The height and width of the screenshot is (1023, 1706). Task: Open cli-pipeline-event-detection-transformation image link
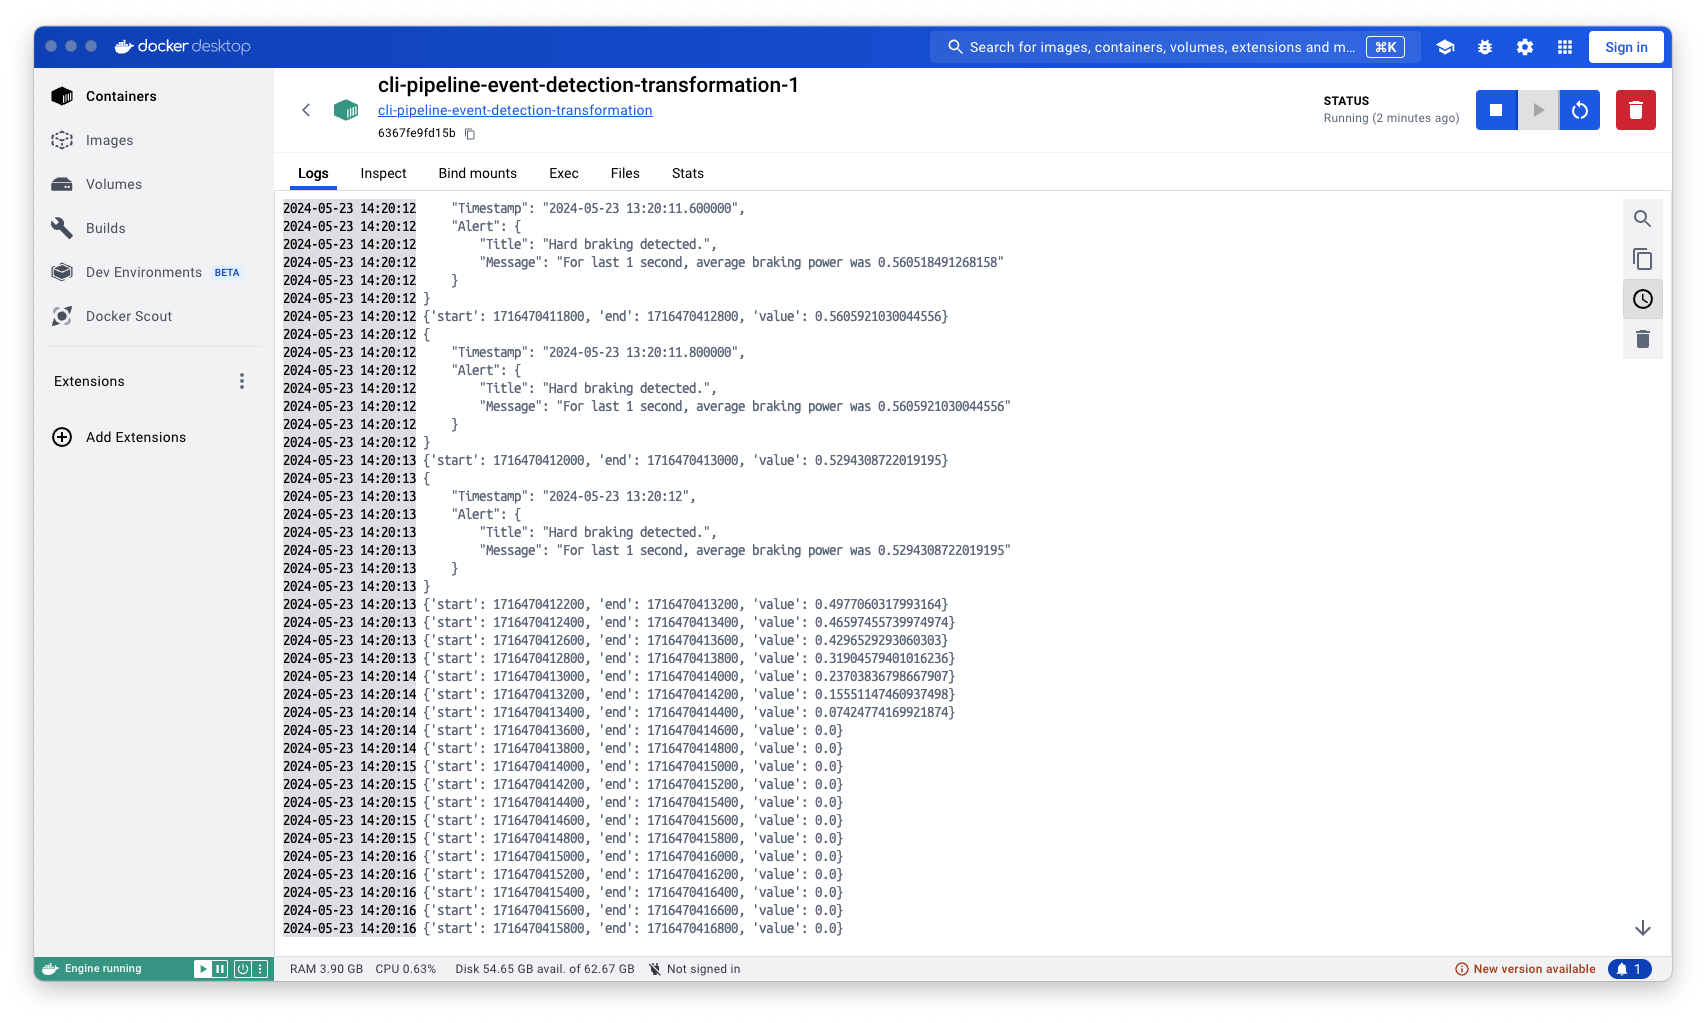point(515,111)
